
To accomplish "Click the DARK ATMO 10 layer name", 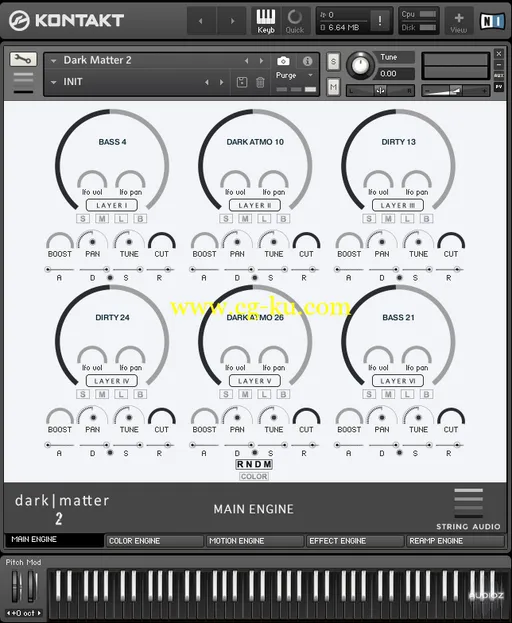I will click(255, 142).
